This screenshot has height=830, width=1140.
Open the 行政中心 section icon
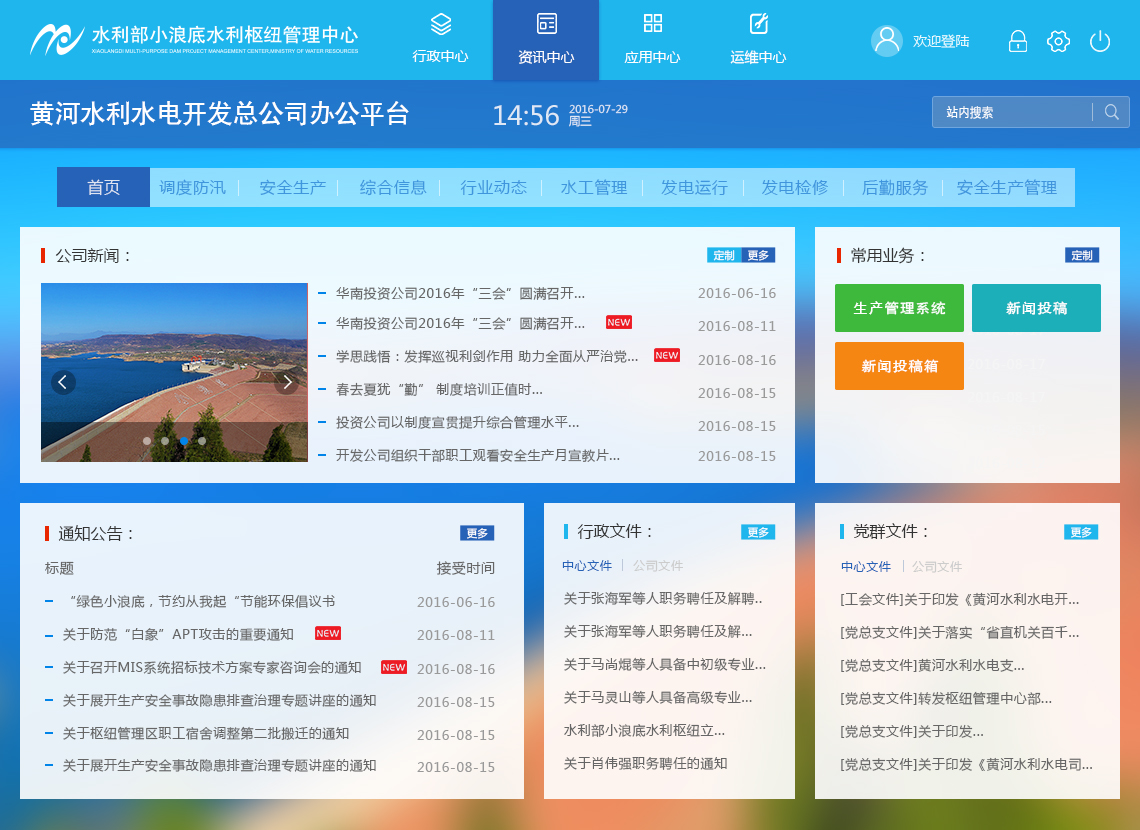pos(442,25)
